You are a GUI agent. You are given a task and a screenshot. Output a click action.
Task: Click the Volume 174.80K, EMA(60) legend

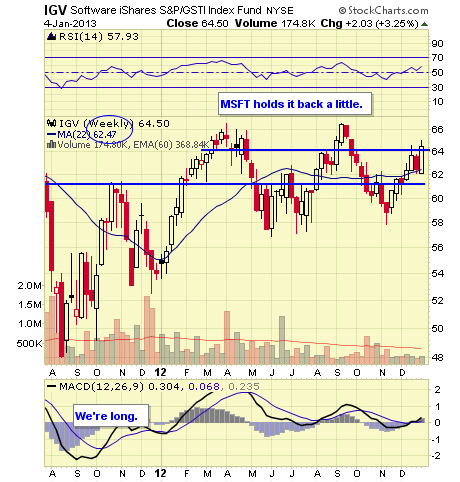click(133, 145)
